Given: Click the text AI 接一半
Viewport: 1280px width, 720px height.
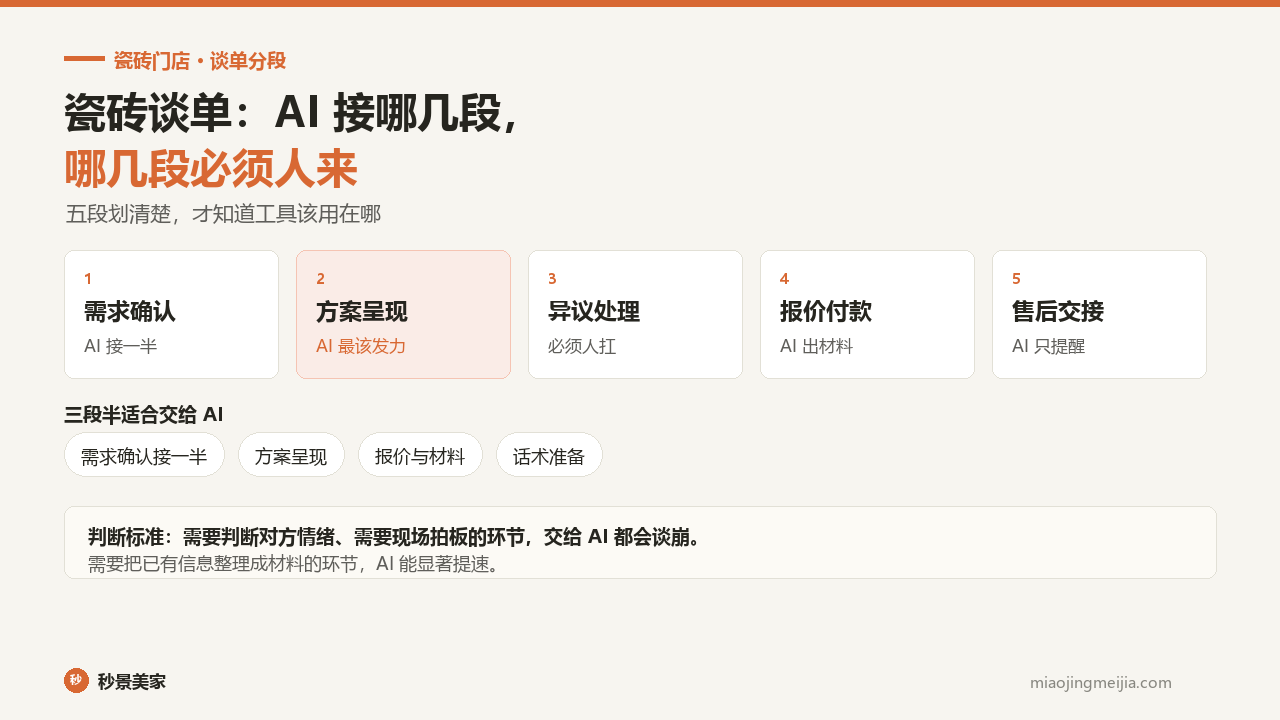Looking at the screenshot, I should click(120, 347).
